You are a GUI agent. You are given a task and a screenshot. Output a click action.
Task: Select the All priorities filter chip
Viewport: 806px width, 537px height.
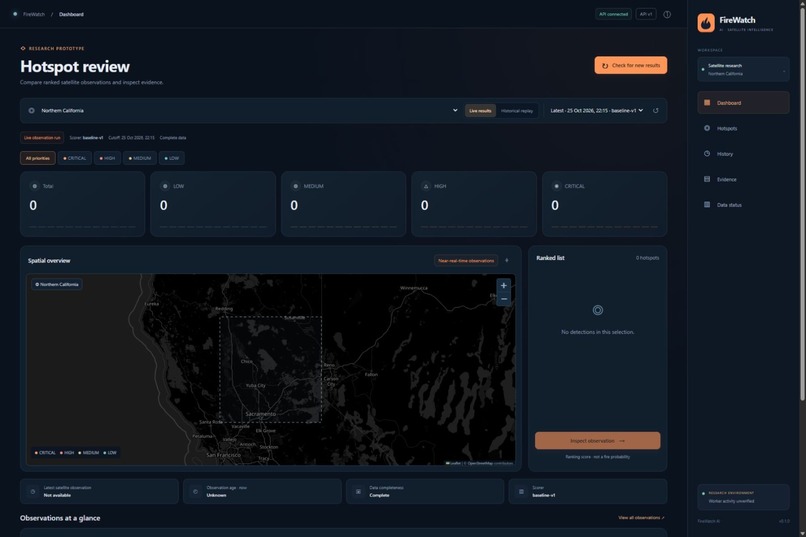pos(38,158)
